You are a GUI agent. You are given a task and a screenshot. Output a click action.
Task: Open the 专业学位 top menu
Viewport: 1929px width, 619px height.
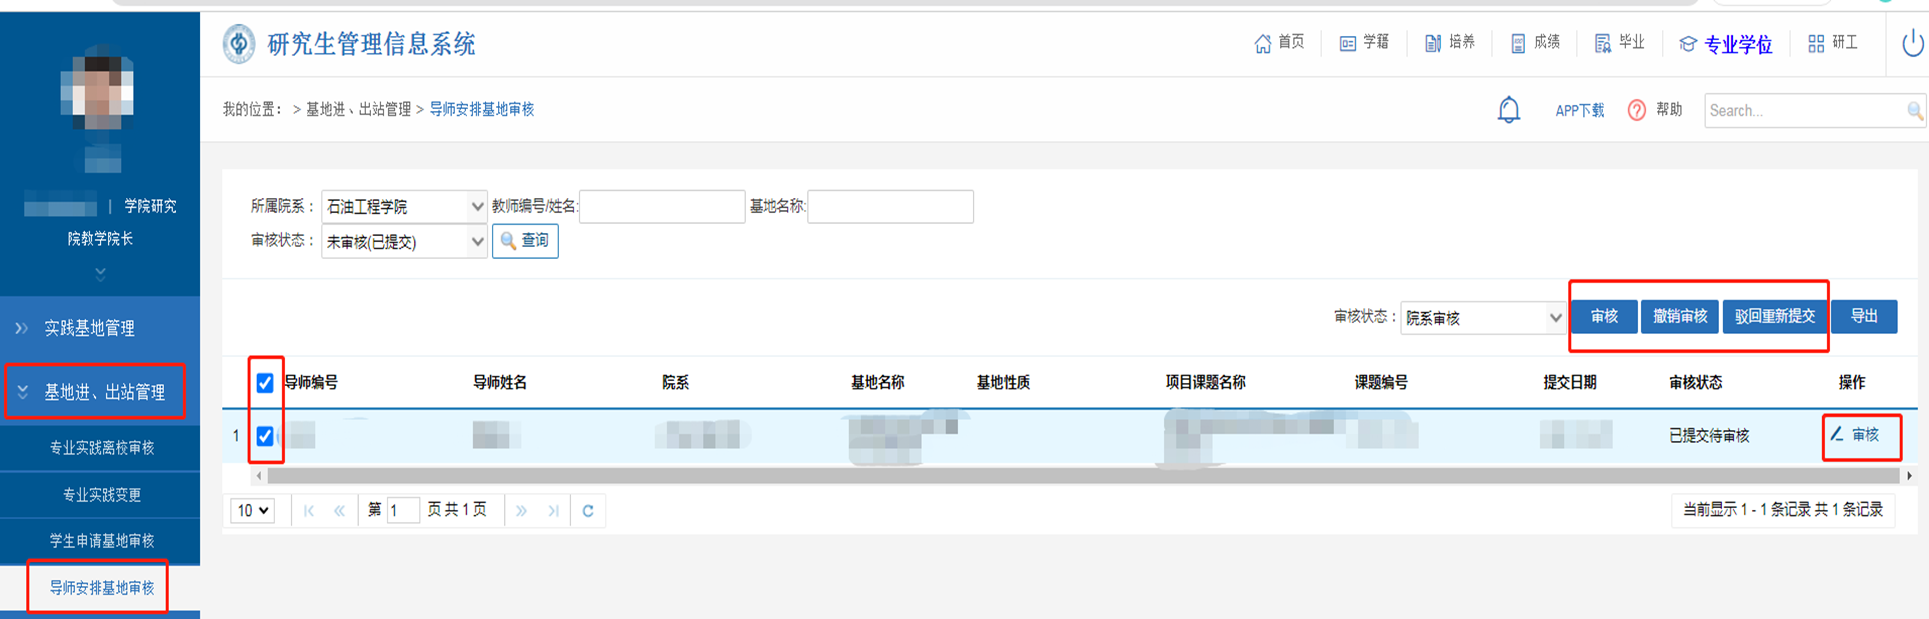(x=1726, y=44)
